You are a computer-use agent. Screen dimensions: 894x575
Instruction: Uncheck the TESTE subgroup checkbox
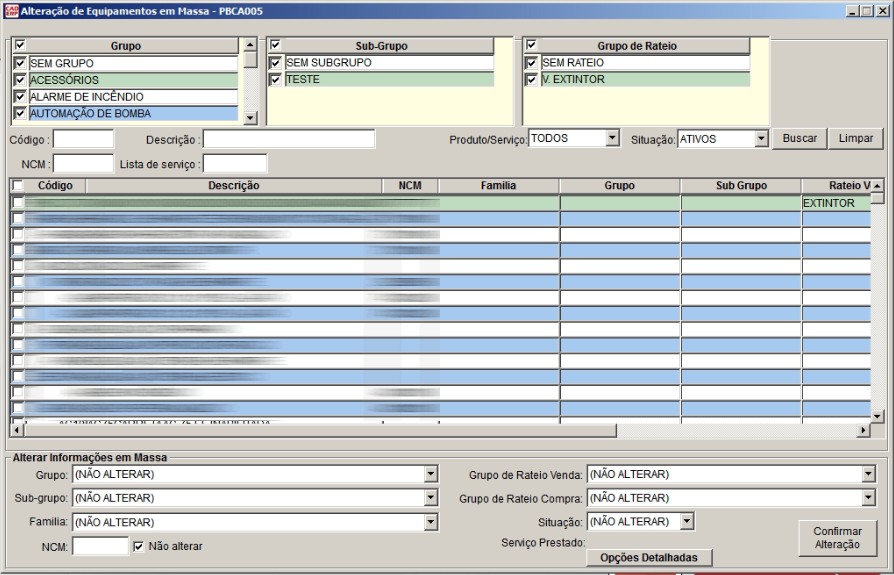coord(275,79)
